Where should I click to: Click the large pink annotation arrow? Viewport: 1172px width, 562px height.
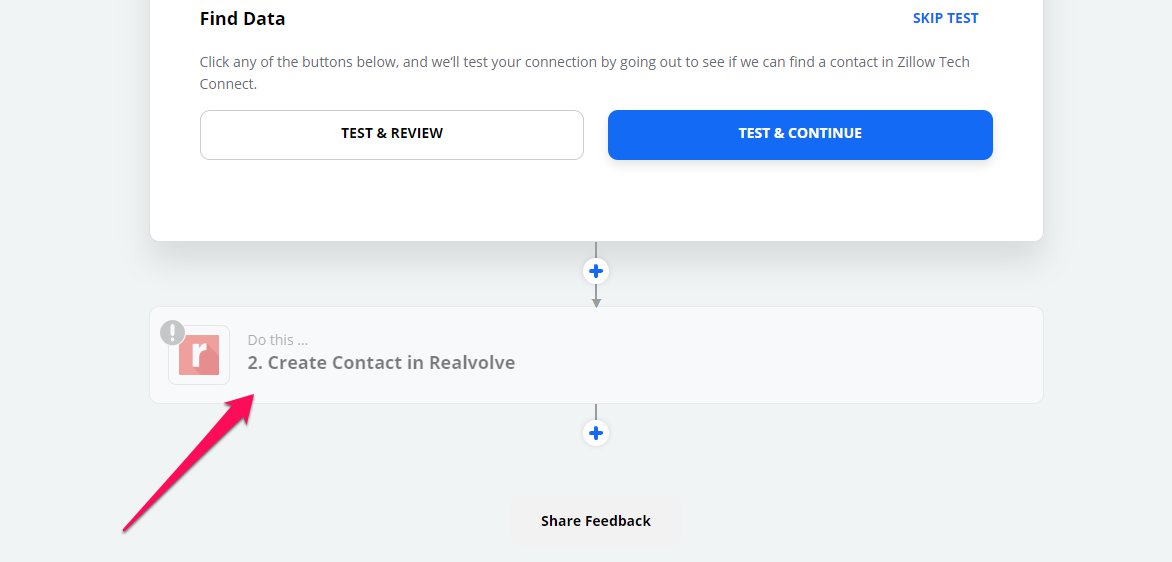(188, 463)
